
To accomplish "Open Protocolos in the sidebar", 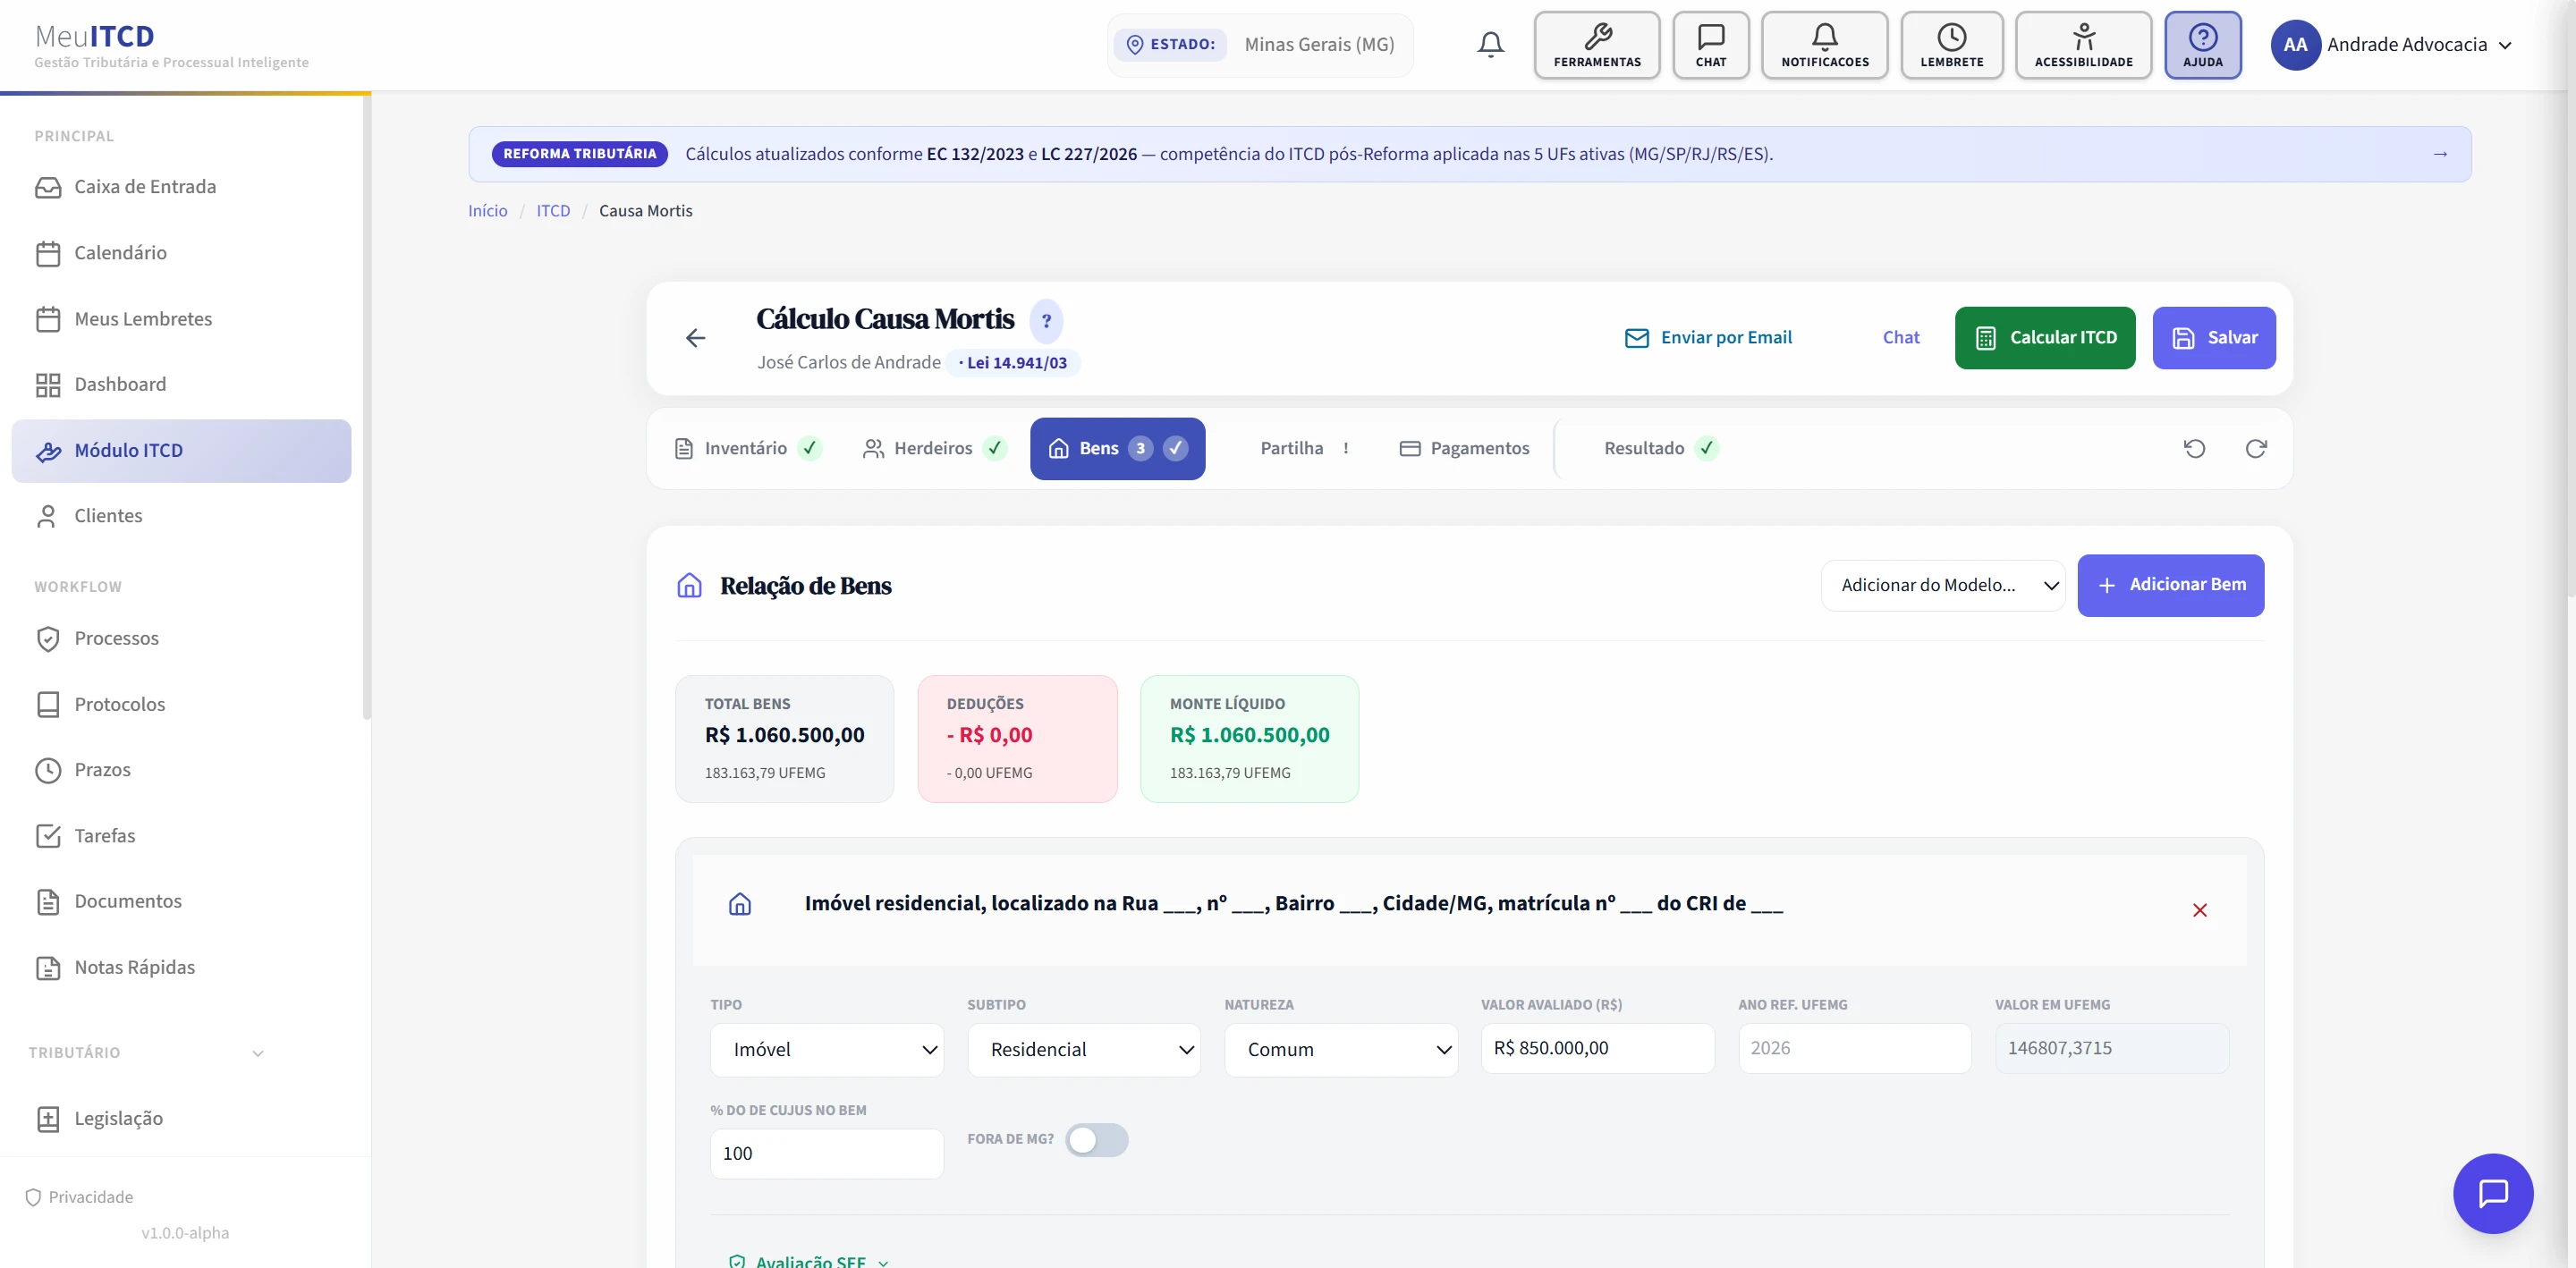I will pos(182,704).
